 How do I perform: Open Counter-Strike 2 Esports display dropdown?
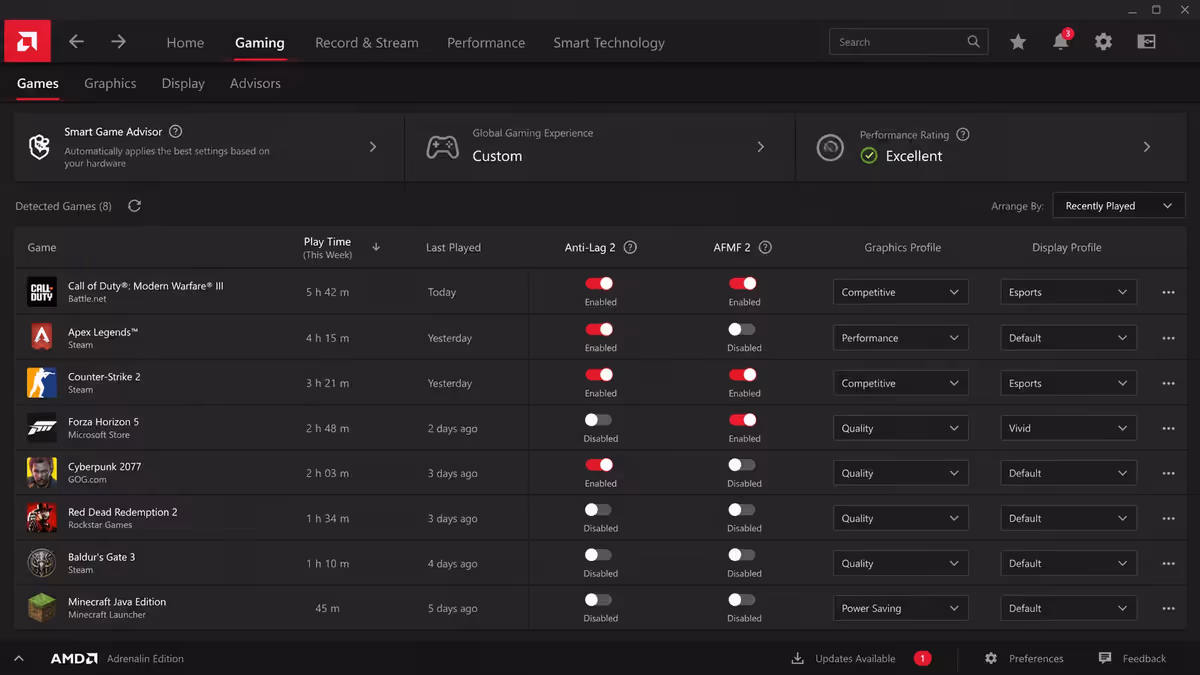tap(1068, 383)
